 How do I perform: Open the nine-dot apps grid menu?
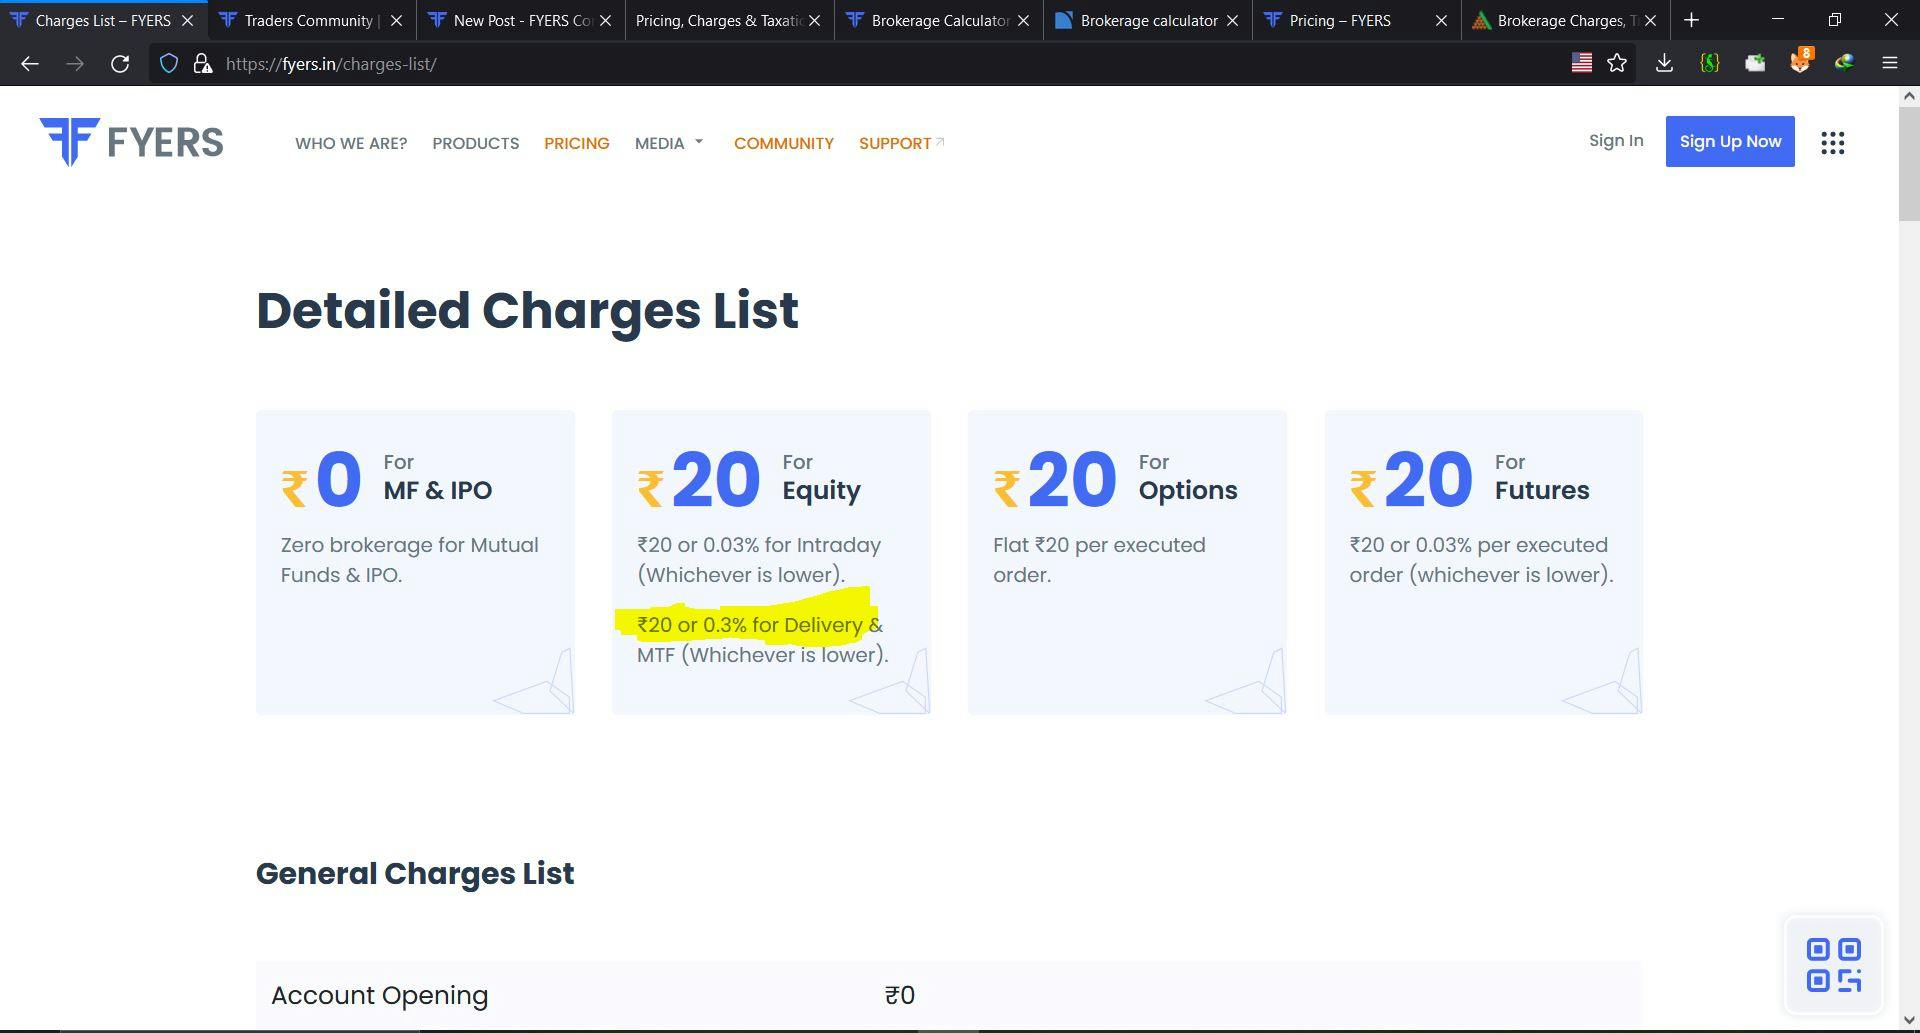click(x=1832, y=143)
